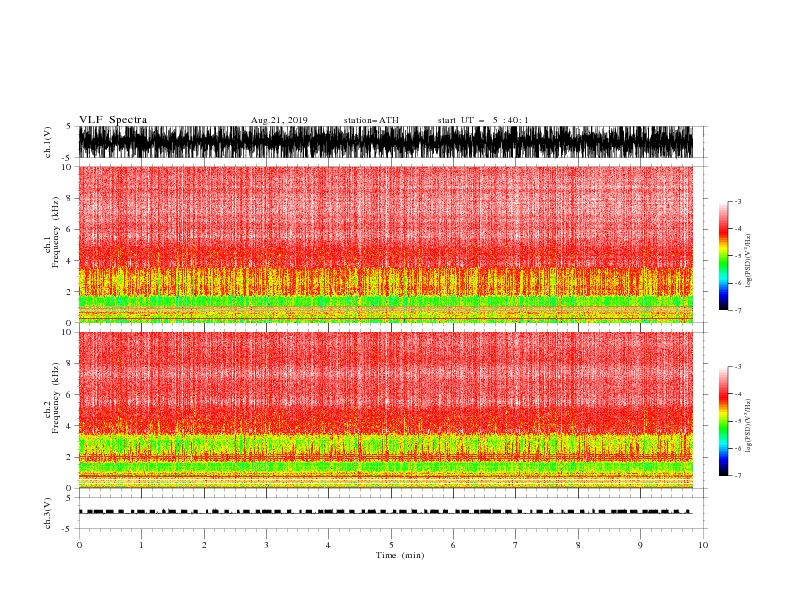Click the "3" minute tick label
This screenshot has height=612, width=792.
click(x=266, y=545)
